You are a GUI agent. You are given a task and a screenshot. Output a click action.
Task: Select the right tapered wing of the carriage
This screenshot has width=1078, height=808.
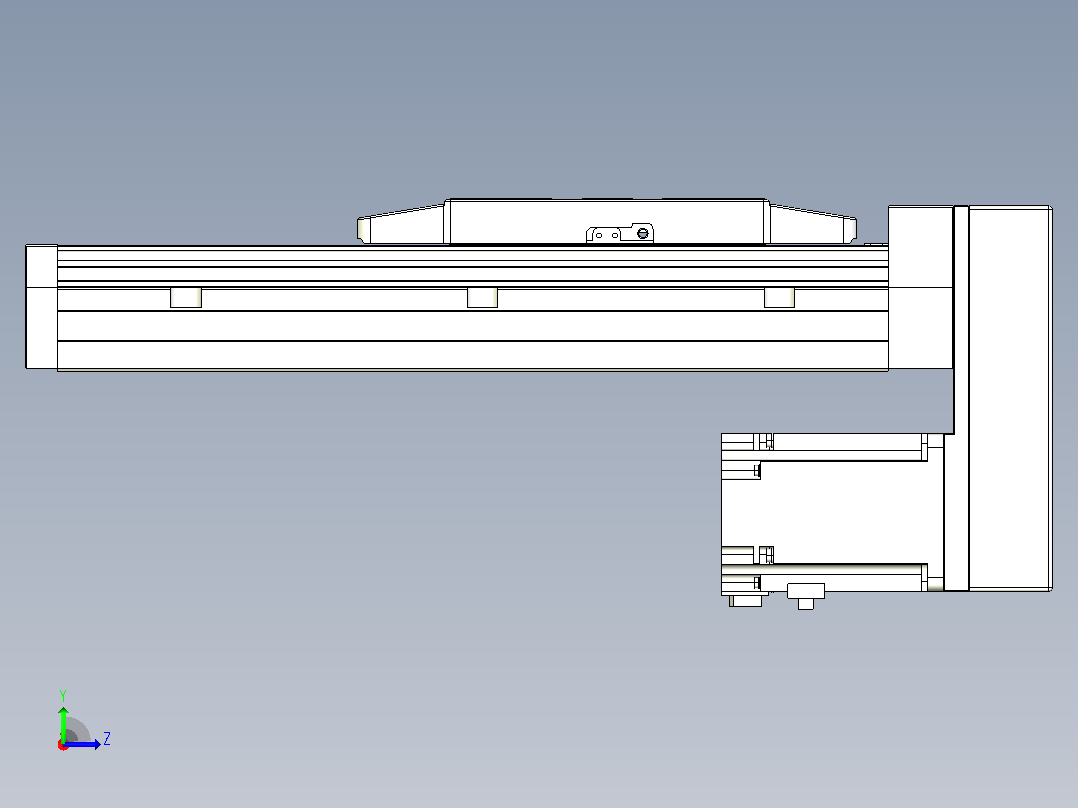[813, 224]
